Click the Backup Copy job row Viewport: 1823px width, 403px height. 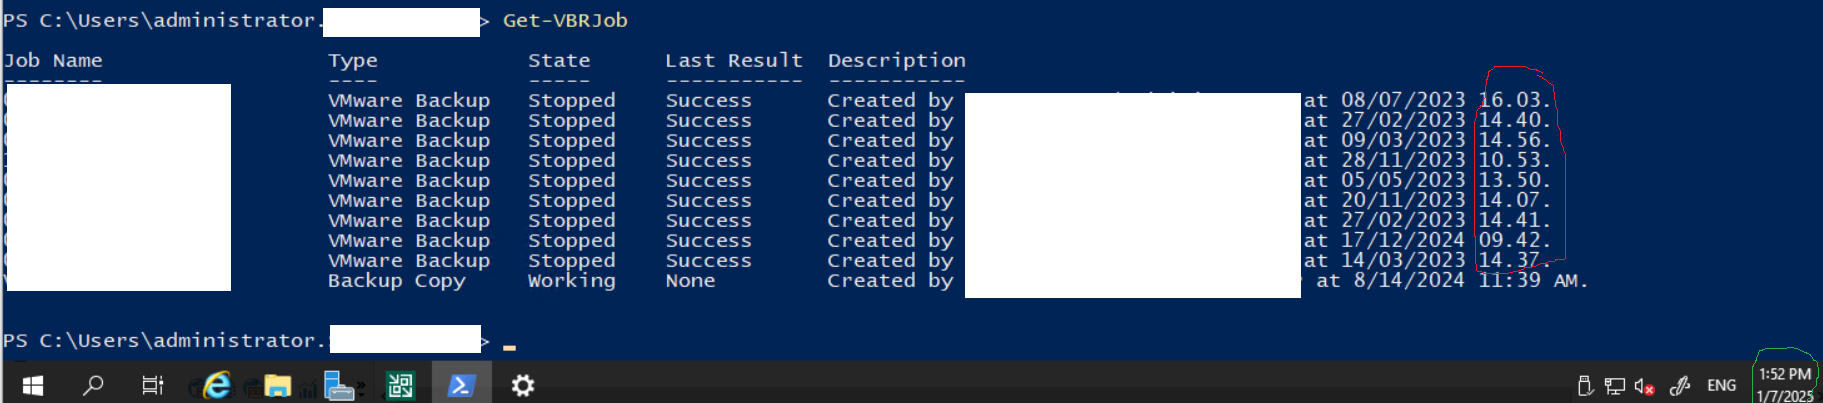pyautogui.click(x=795, y=281)
